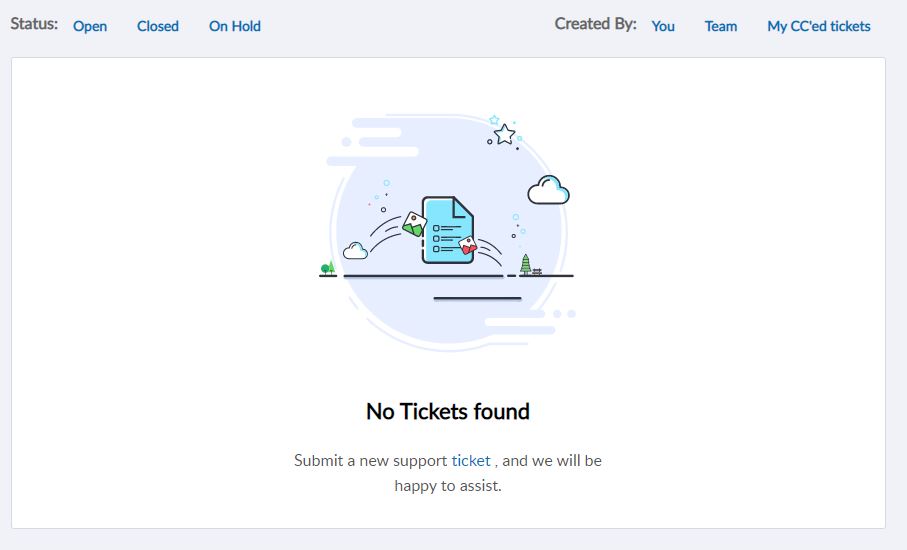The image size is (907, 550).
Task: Click the large star outline icon
Action: pos(505,134)
